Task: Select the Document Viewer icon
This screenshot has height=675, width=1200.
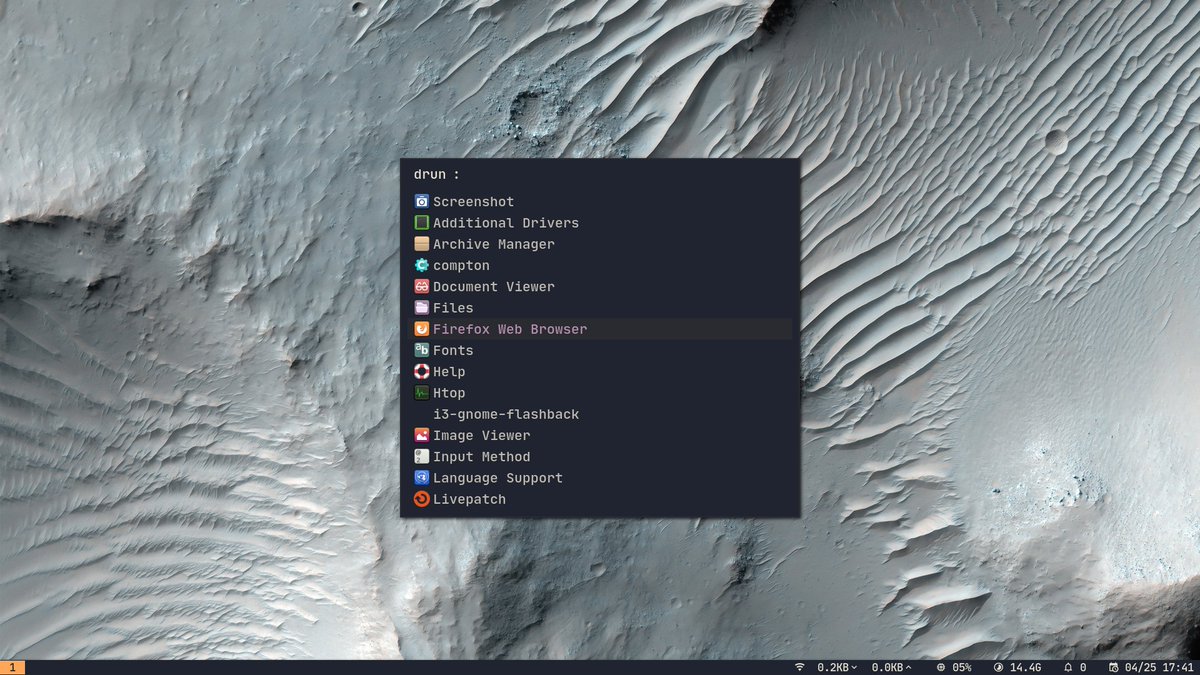Action: point(421,286)
